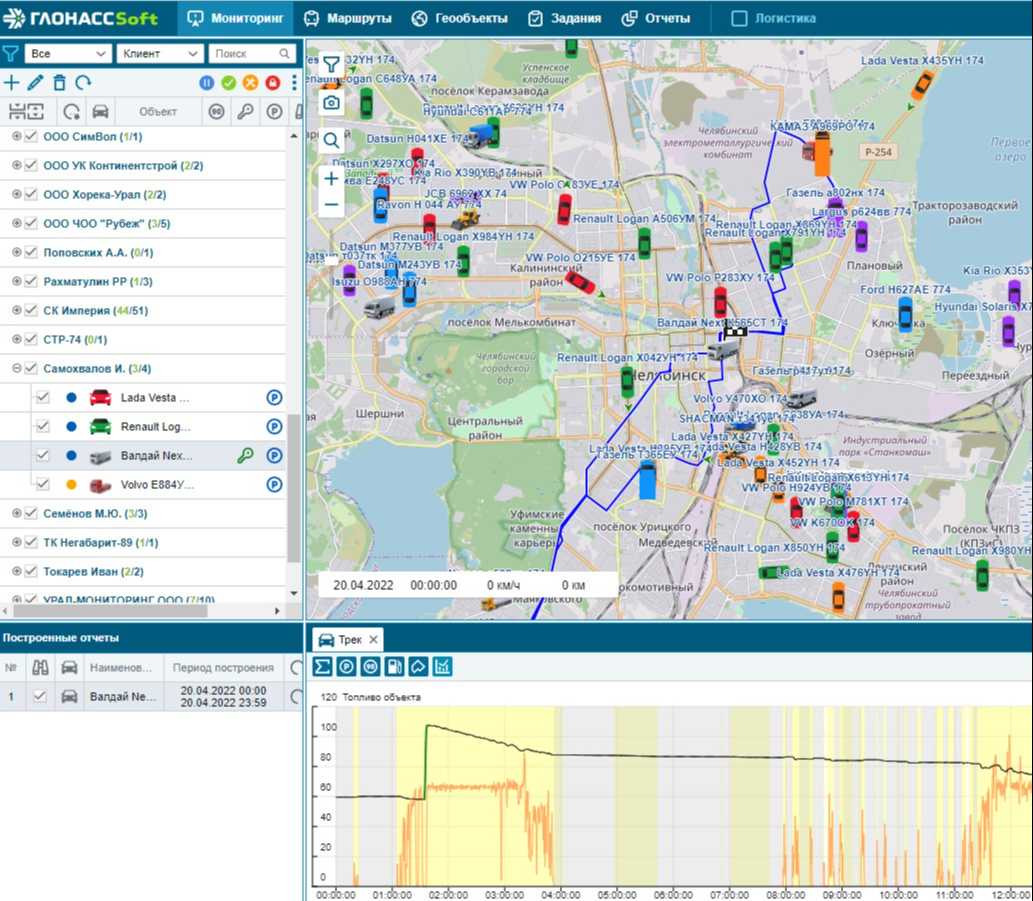Refresh the object list with circular arrow

pos(83,82)
